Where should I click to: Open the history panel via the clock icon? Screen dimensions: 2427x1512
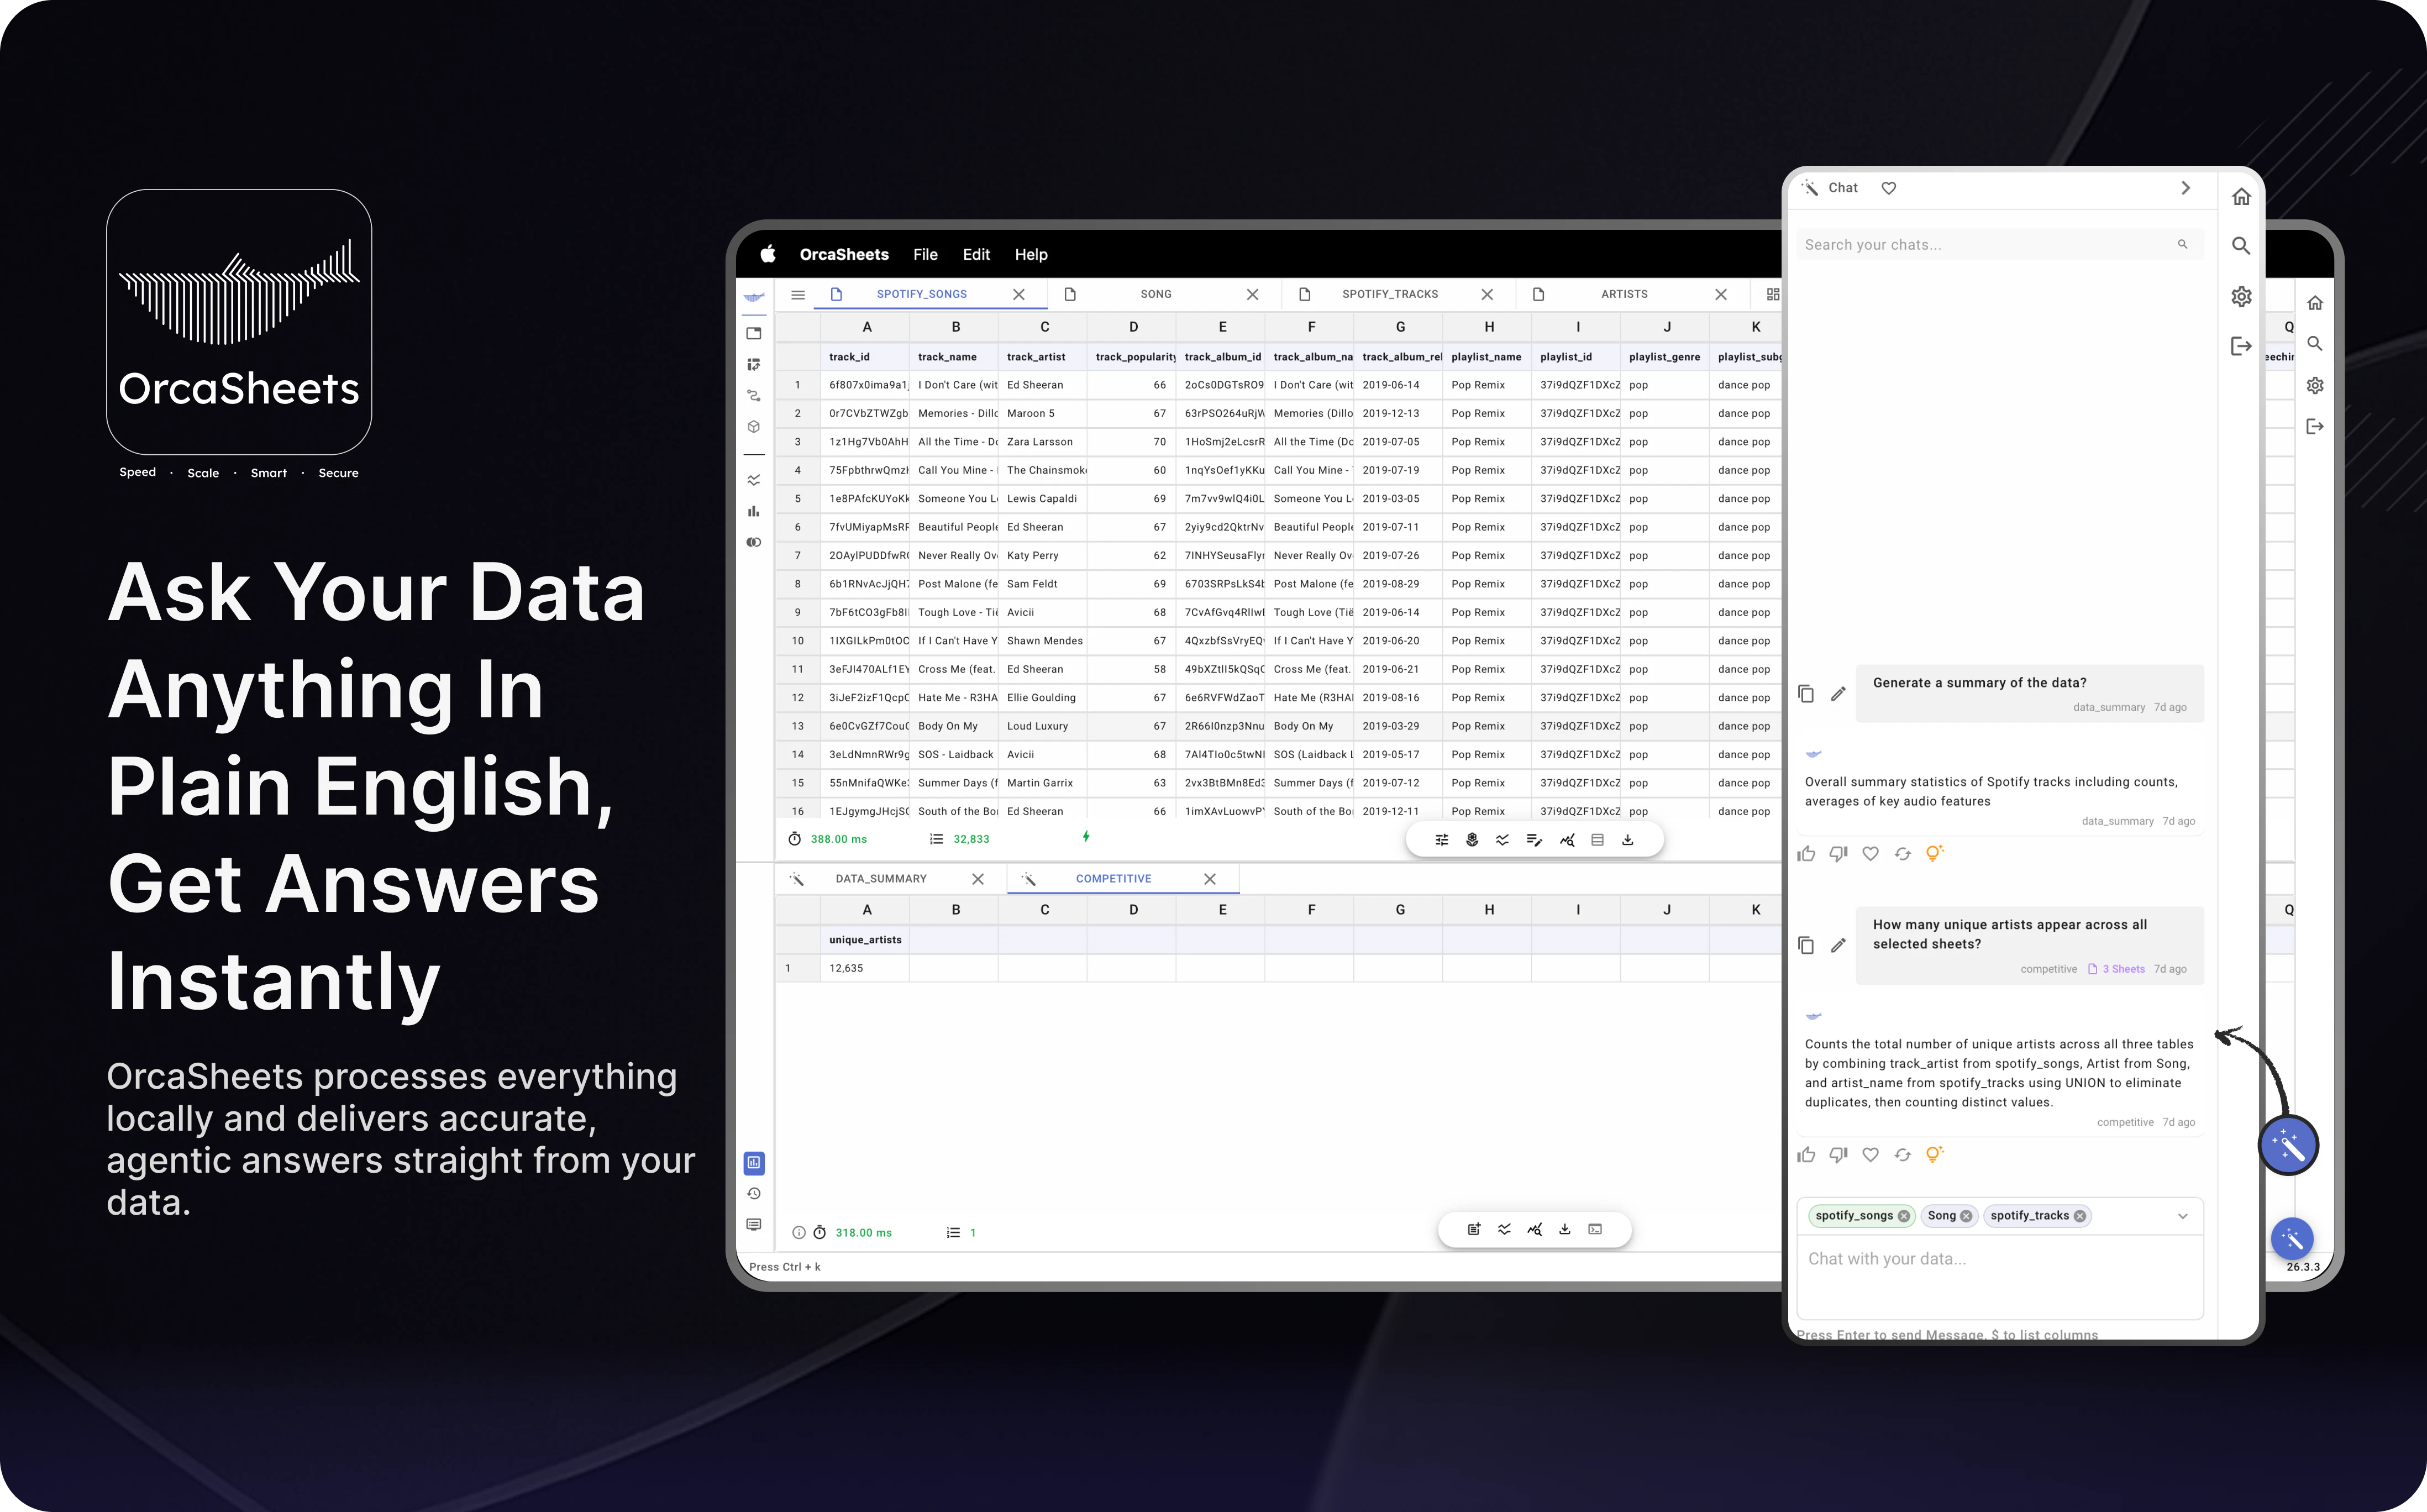754,1192
